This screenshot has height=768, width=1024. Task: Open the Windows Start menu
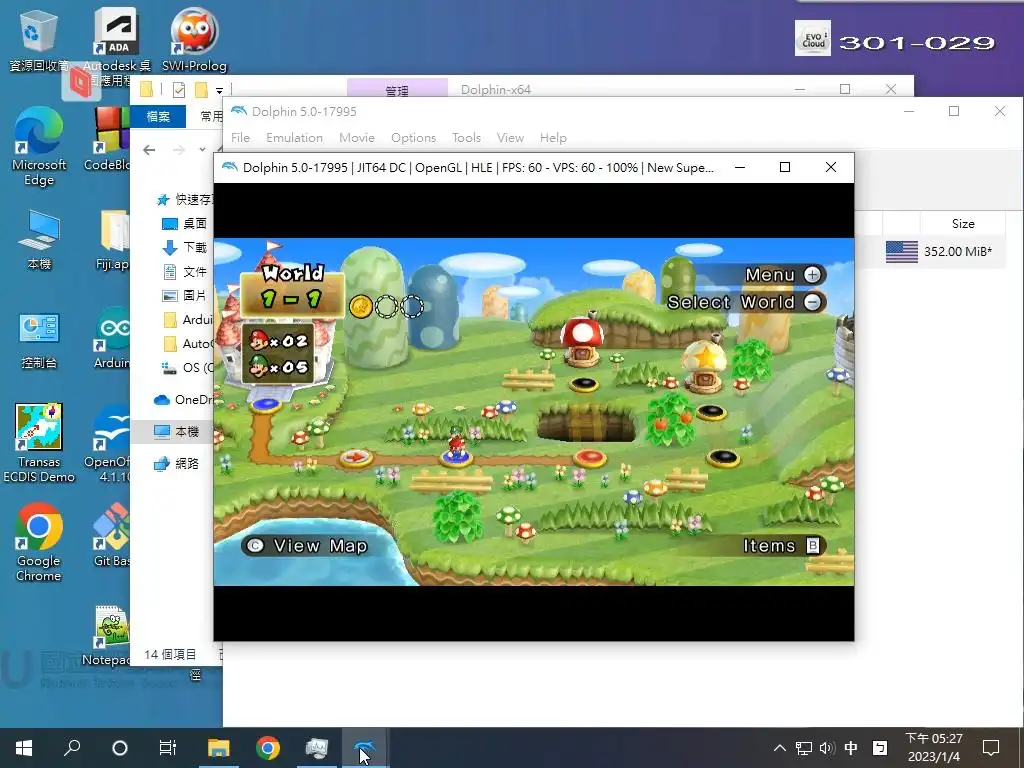(x=24, y=747)
